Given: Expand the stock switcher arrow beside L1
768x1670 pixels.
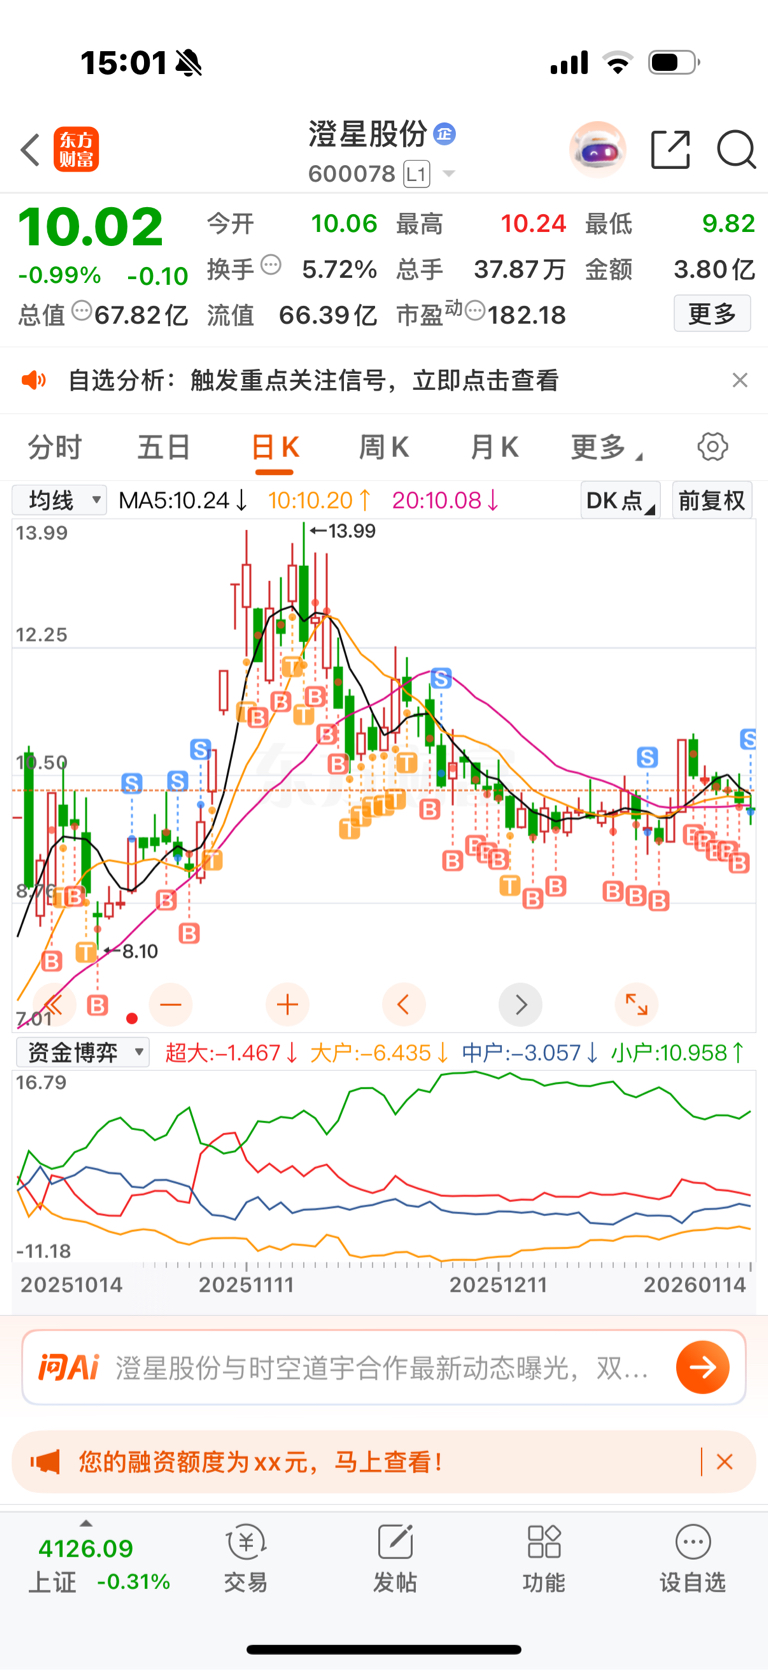Looking at the screenshot, I should click(x=449, y=174).
